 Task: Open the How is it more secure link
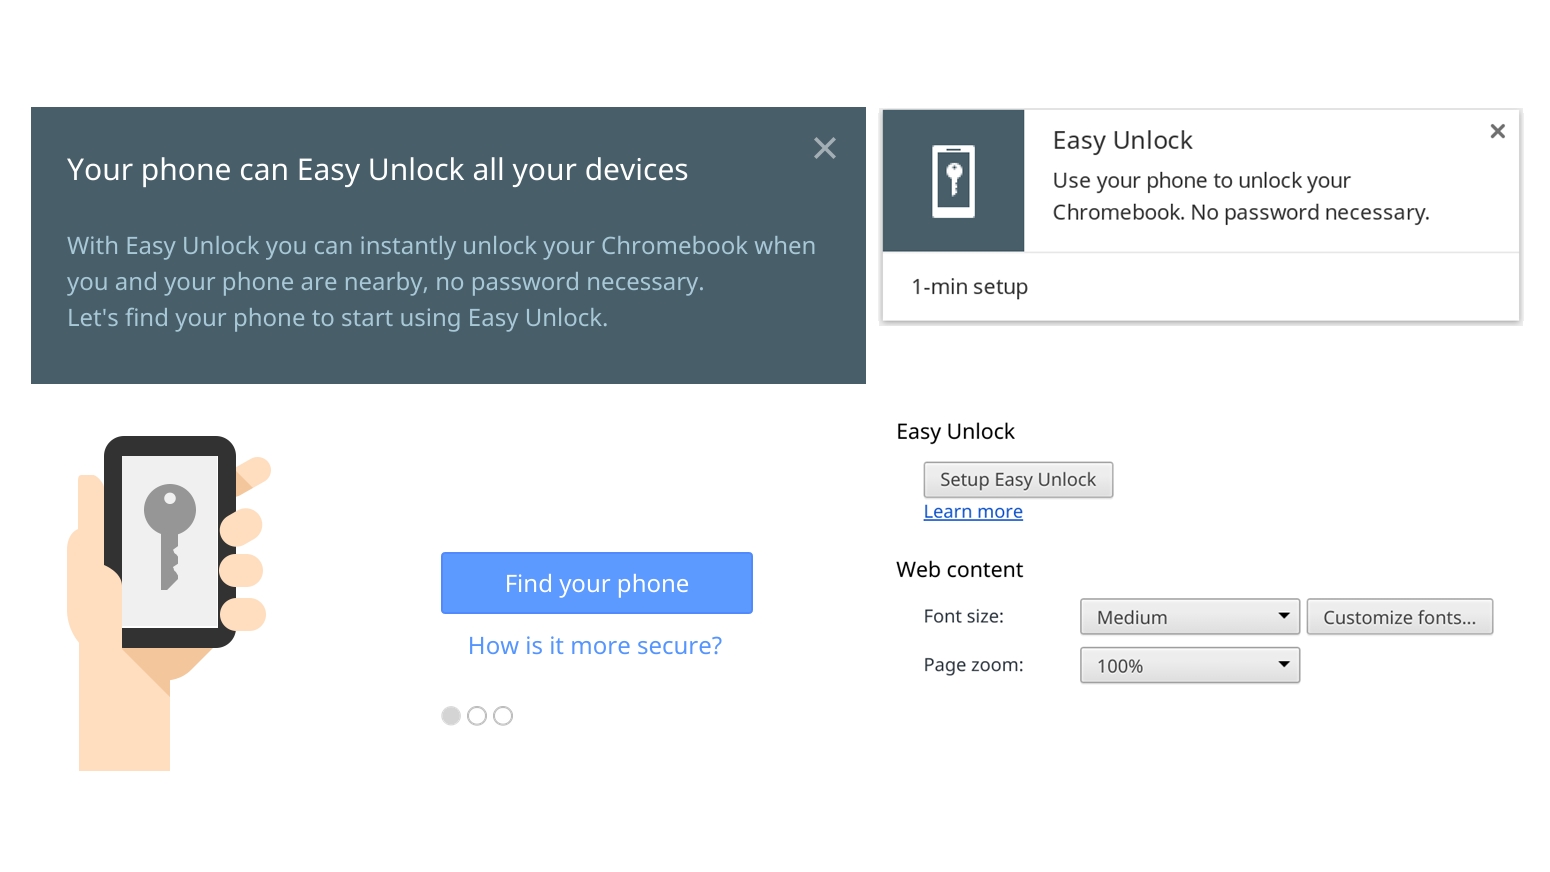(595, 646)
